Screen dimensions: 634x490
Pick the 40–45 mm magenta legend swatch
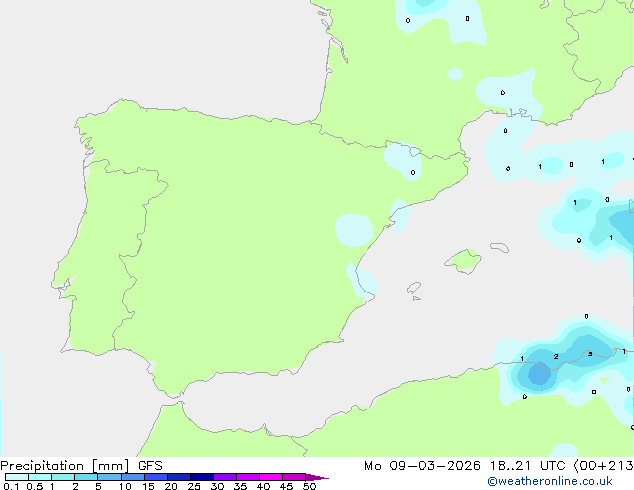[271, 477]
